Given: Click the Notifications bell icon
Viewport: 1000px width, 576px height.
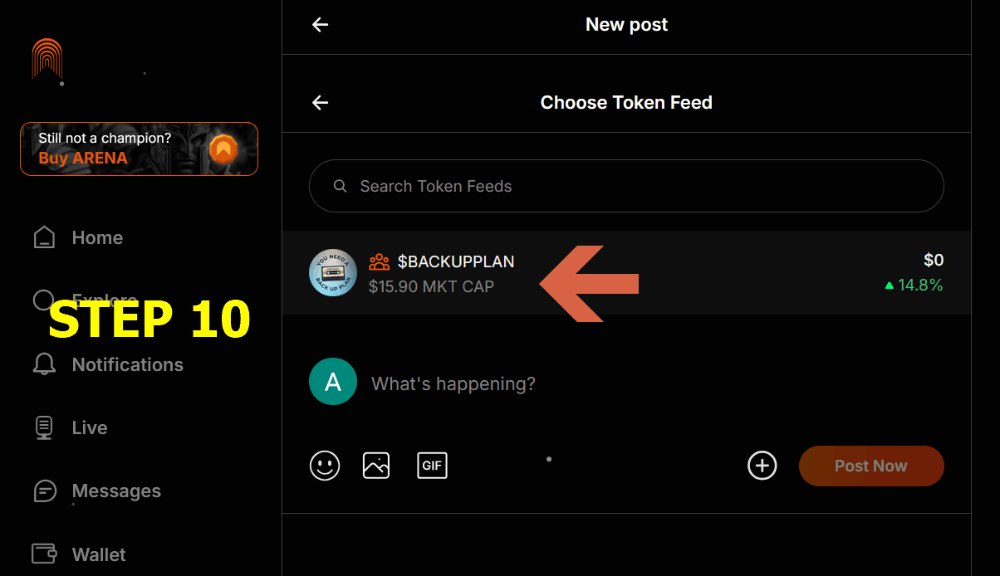Looking at the screenshot, I should click(x=44, y=365).
